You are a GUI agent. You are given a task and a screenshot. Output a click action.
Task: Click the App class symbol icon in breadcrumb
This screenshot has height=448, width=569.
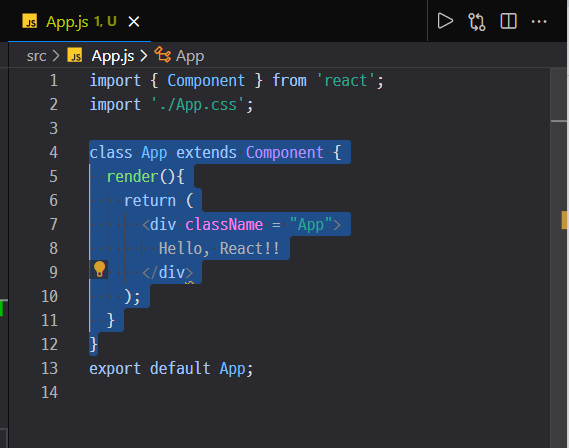pyautogui.click(x=163, y=55)
